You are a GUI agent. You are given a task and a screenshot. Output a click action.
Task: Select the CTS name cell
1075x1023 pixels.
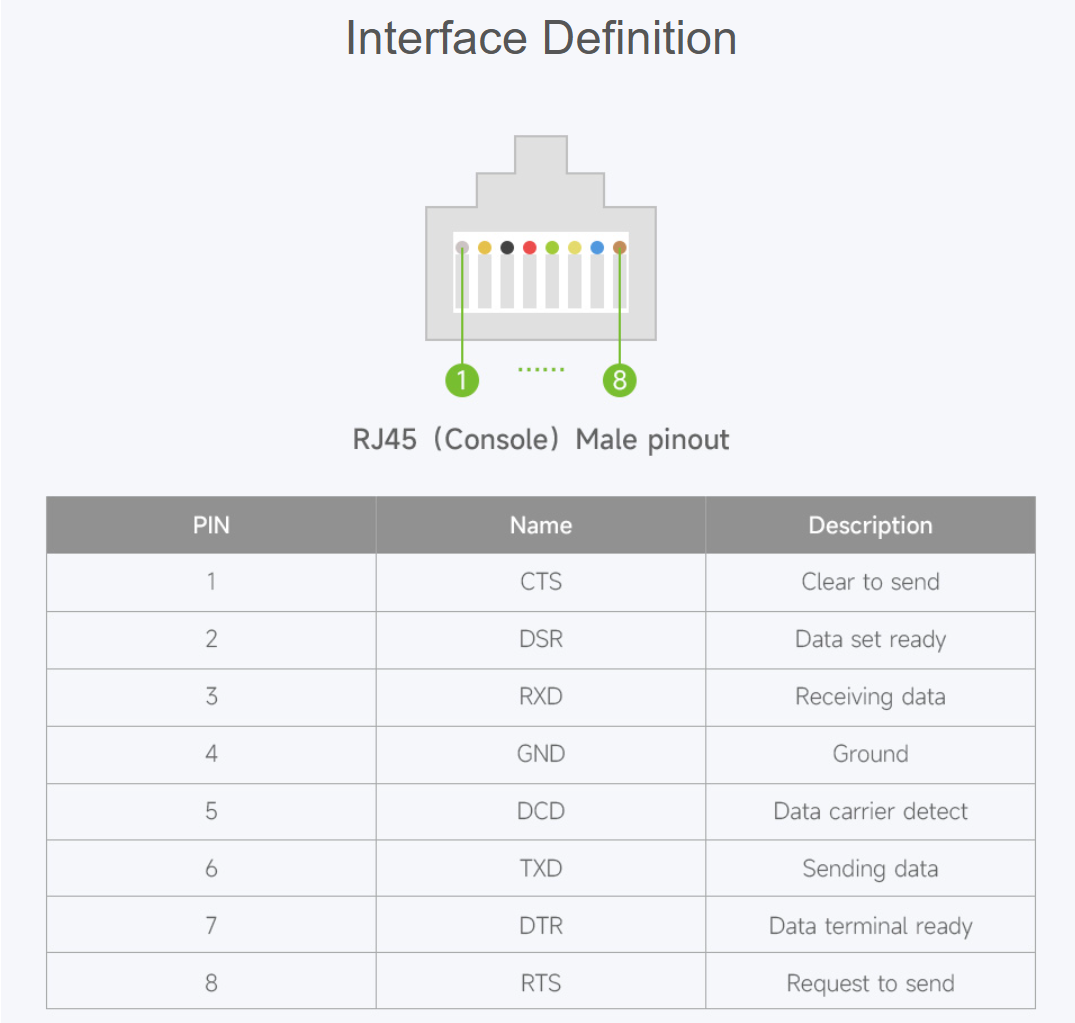click(541, 582)
